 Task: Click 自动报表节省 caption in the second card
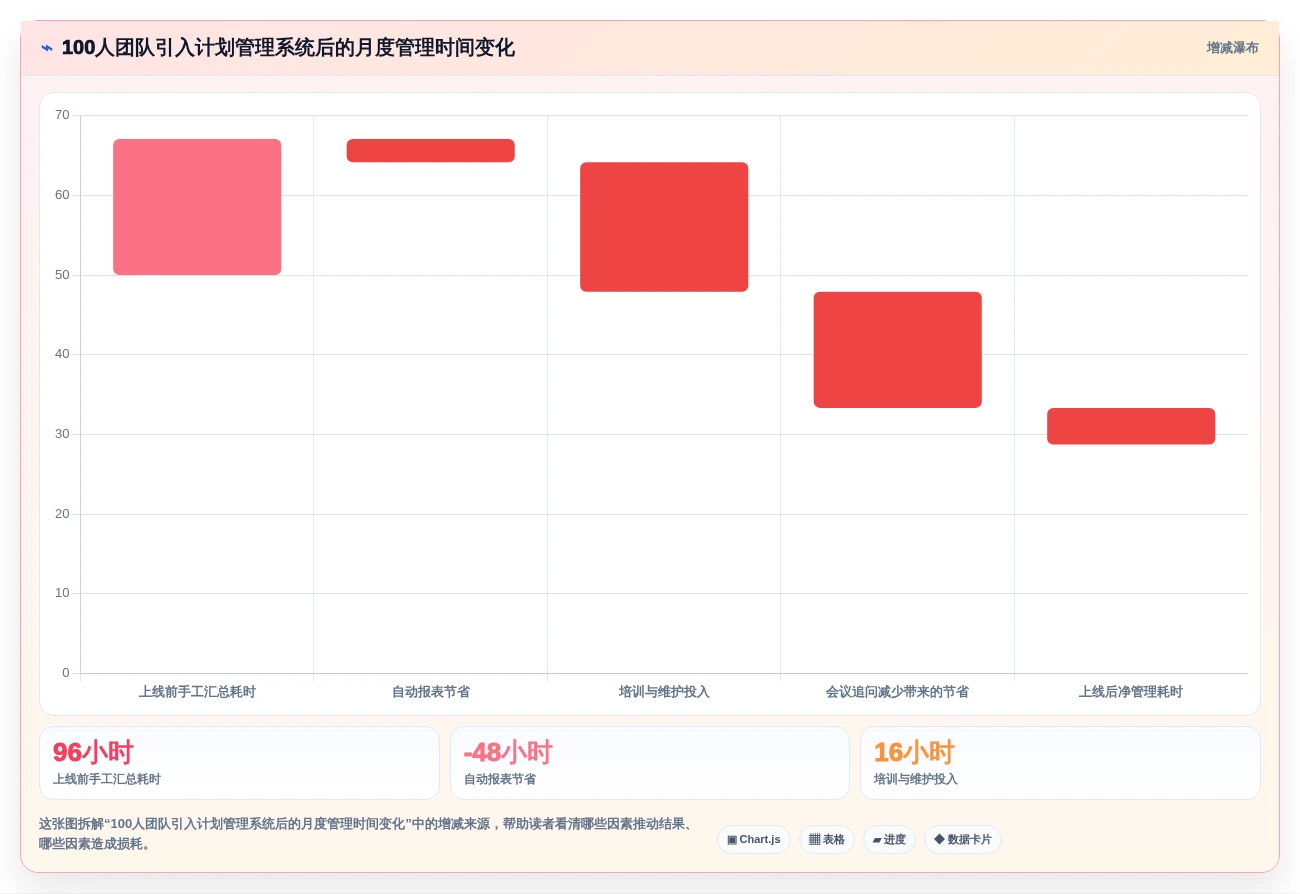point(500,779)
